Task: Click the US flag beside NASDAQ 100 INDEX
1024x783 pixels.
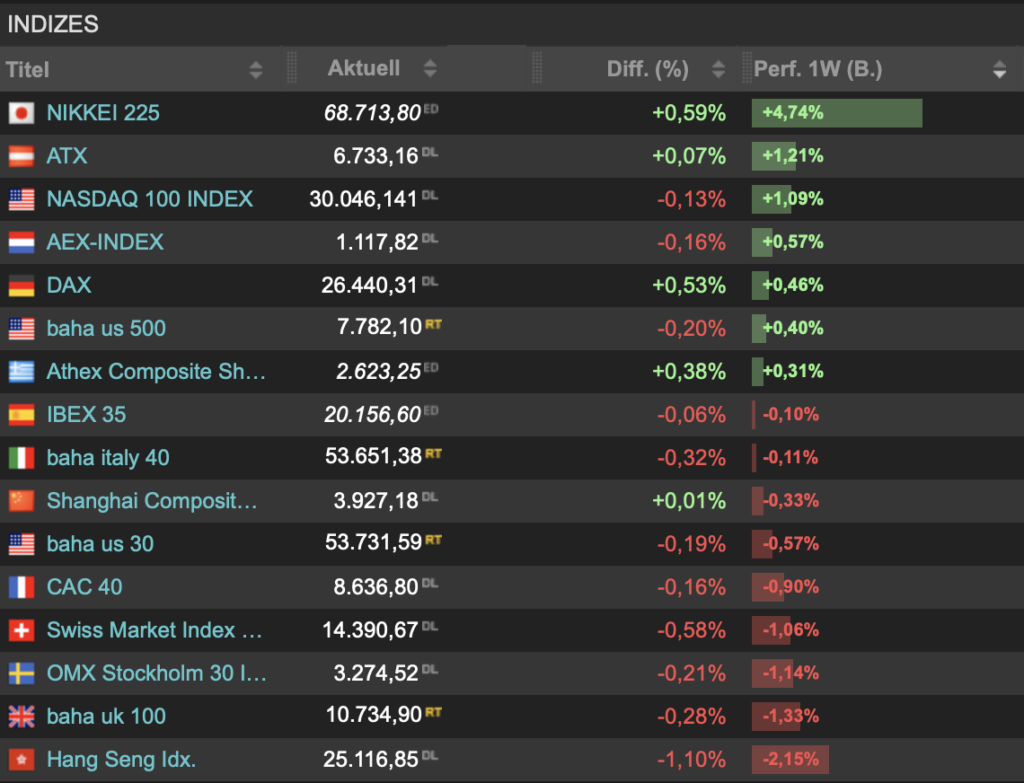Action: click(21, 200)
